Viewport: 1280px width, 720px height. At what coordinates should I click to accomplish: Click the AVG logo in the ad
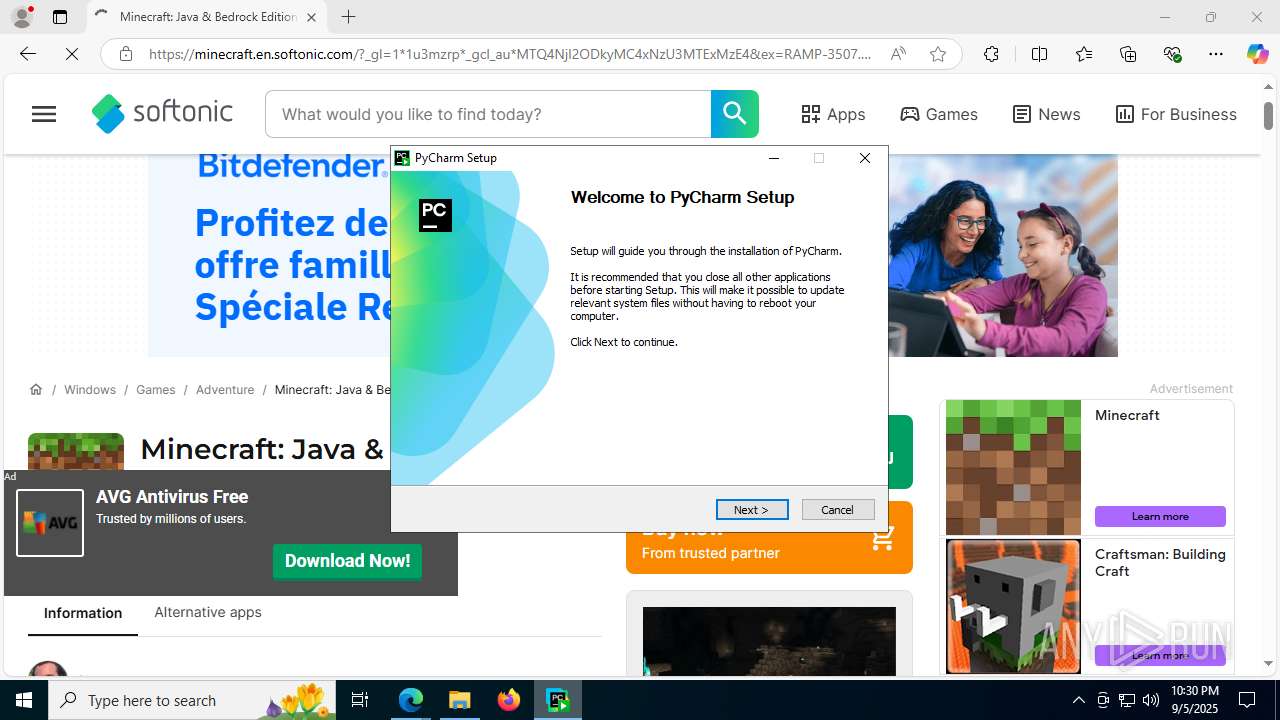(50, 523)
